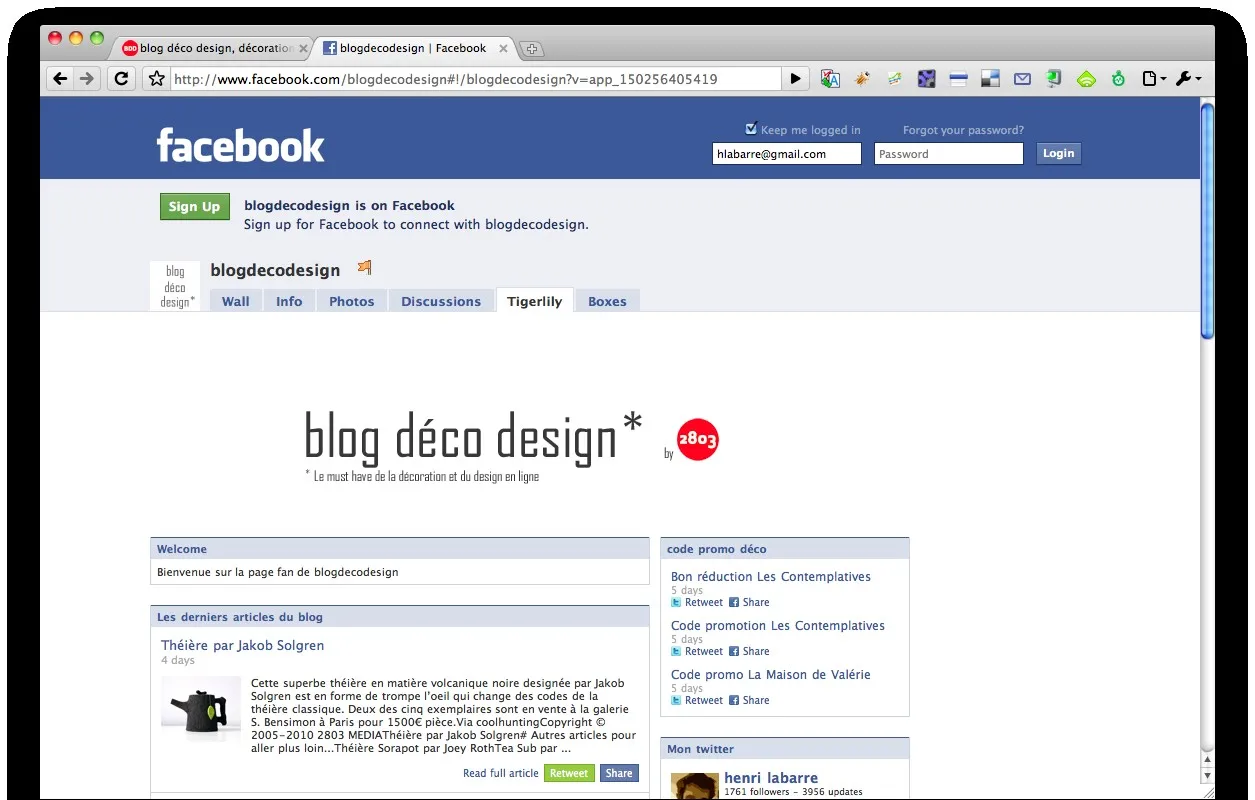The height and width of the screenshot is (800, 1255).
Task: Retweet Bon réduction Les Contemplatives
Action: 697,602
